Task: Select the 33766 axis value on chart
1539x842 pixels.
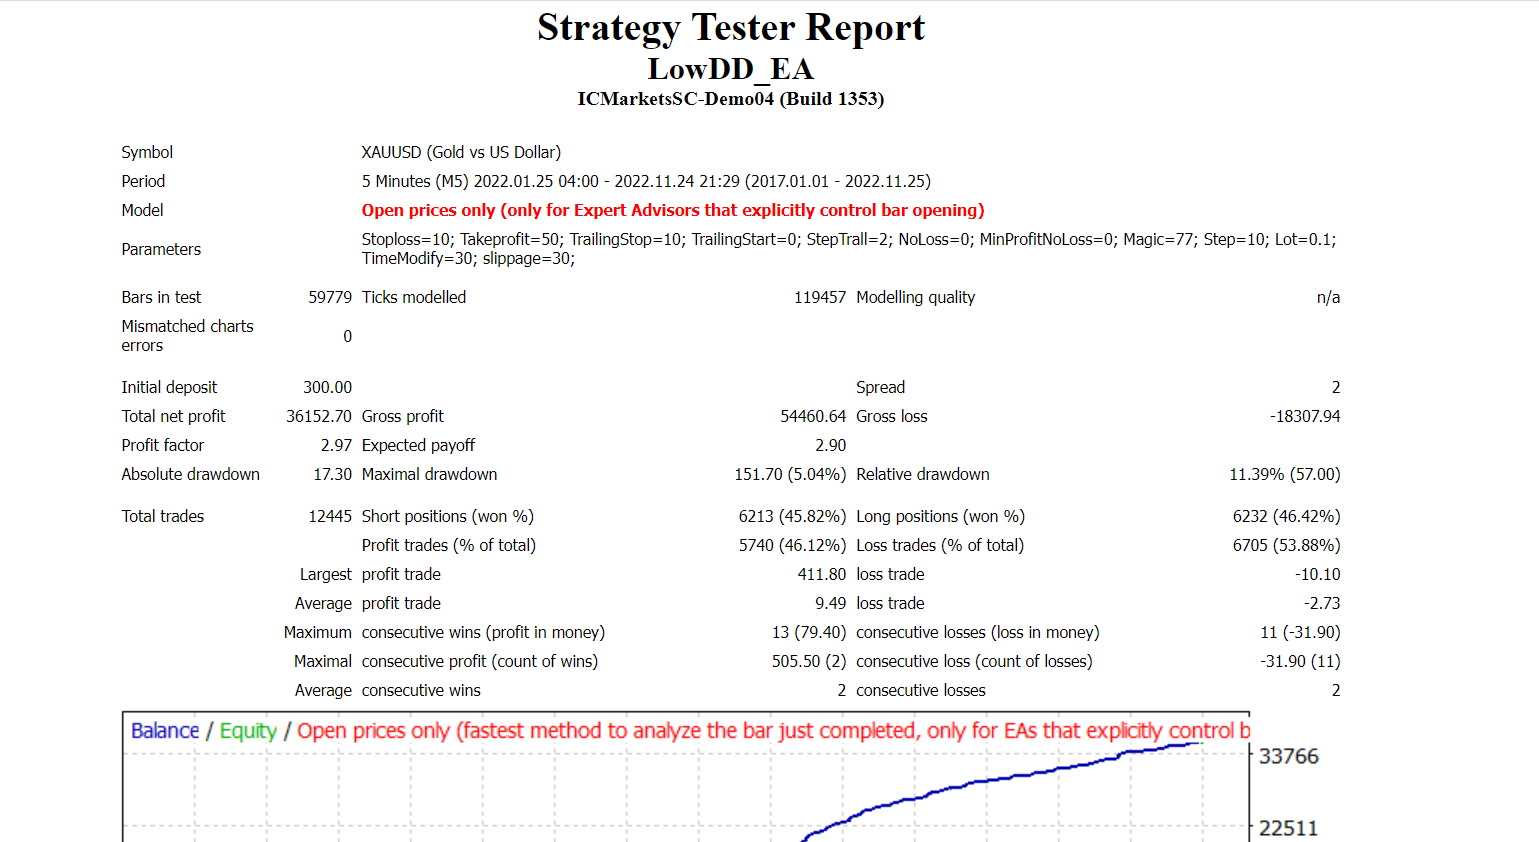Action: [1292, 757]
